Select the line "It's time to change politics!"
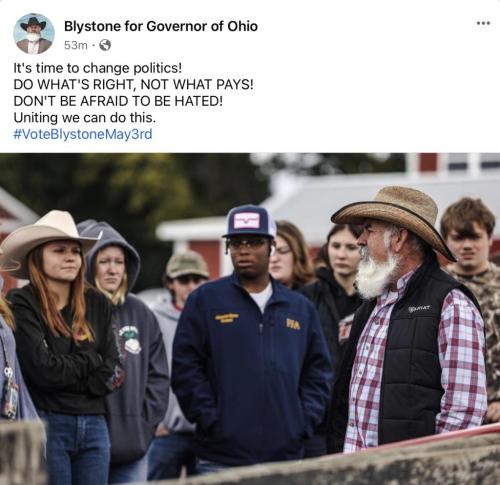 point(98,68)
